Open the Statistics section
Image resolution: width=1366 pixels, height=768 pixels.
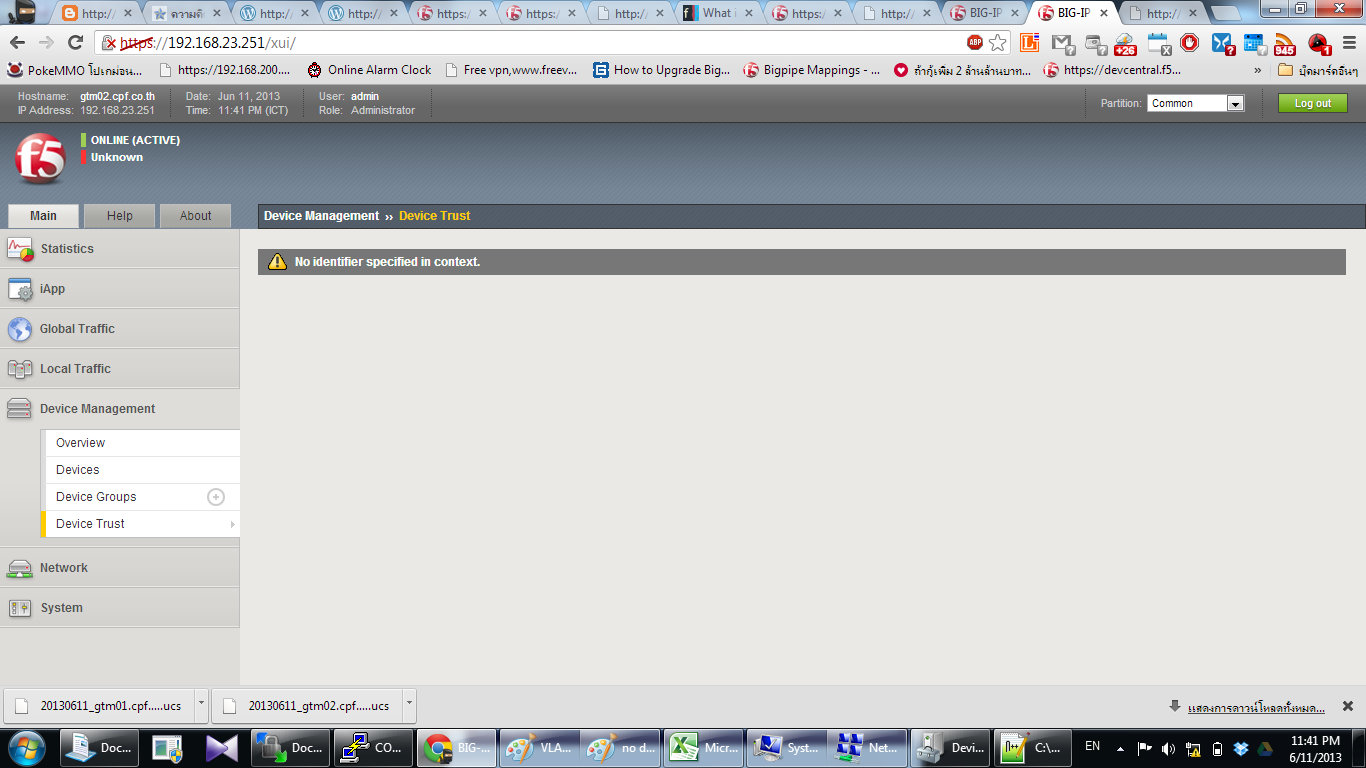click(120, 249)
